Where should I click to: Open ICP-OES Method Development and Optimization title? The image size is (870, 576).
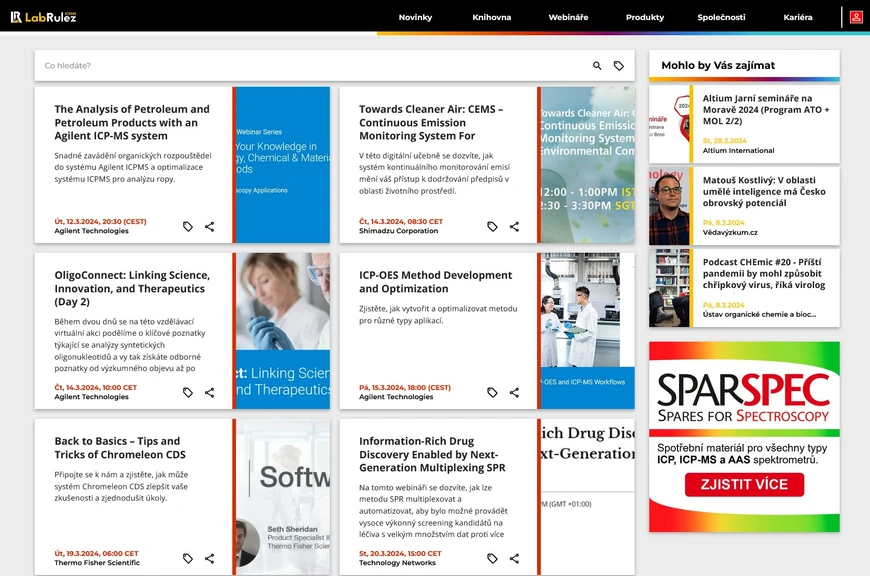[436, 282]
